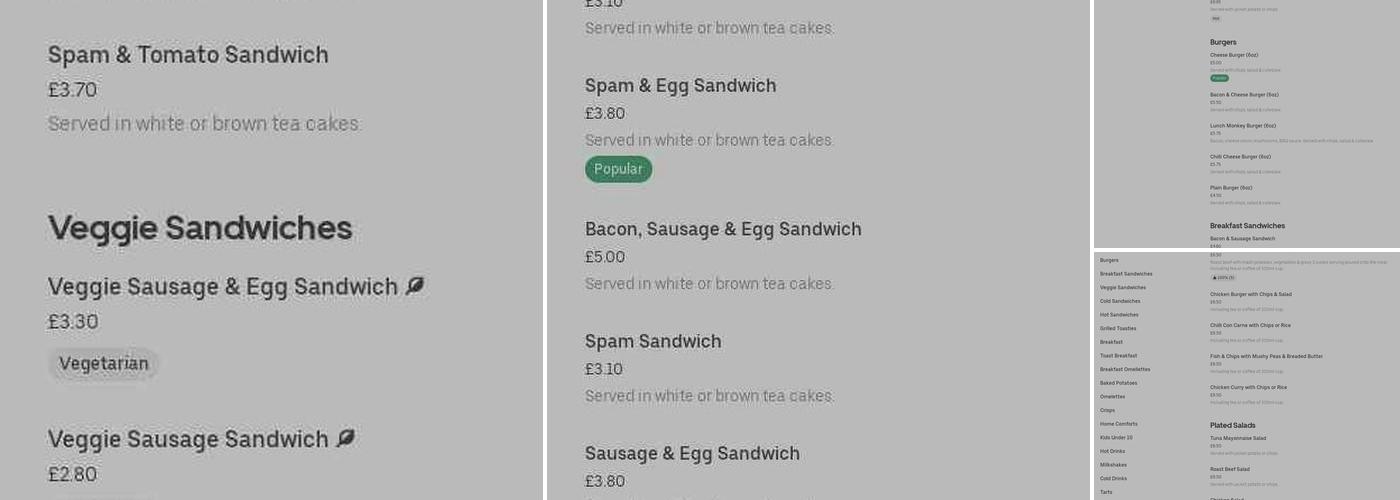Click the Popular badge under Cheese Burger
Screen dimensions: 1400x500
tap(1219, 78)
